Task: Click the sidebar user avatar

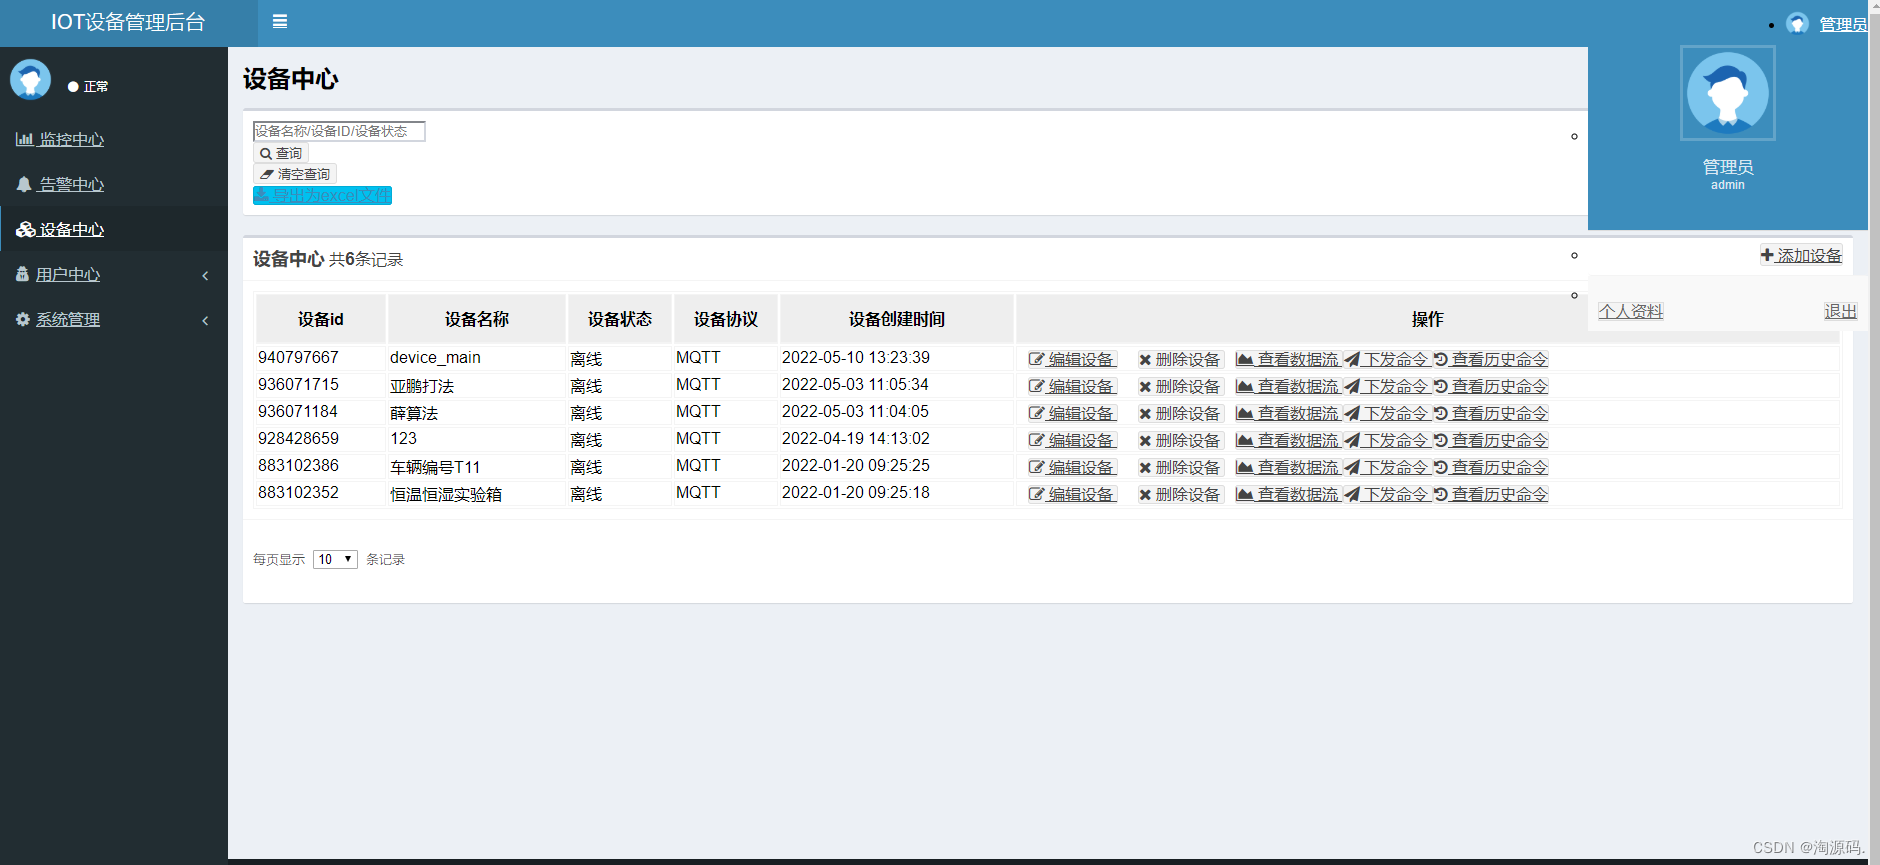Action: point(30,79)
